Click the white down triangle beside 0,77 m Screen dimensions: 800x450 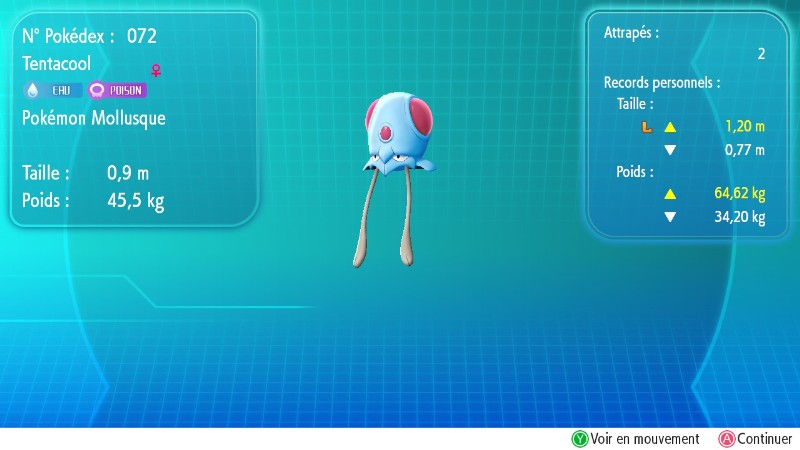pyautogui.click(x=670, y=150)
